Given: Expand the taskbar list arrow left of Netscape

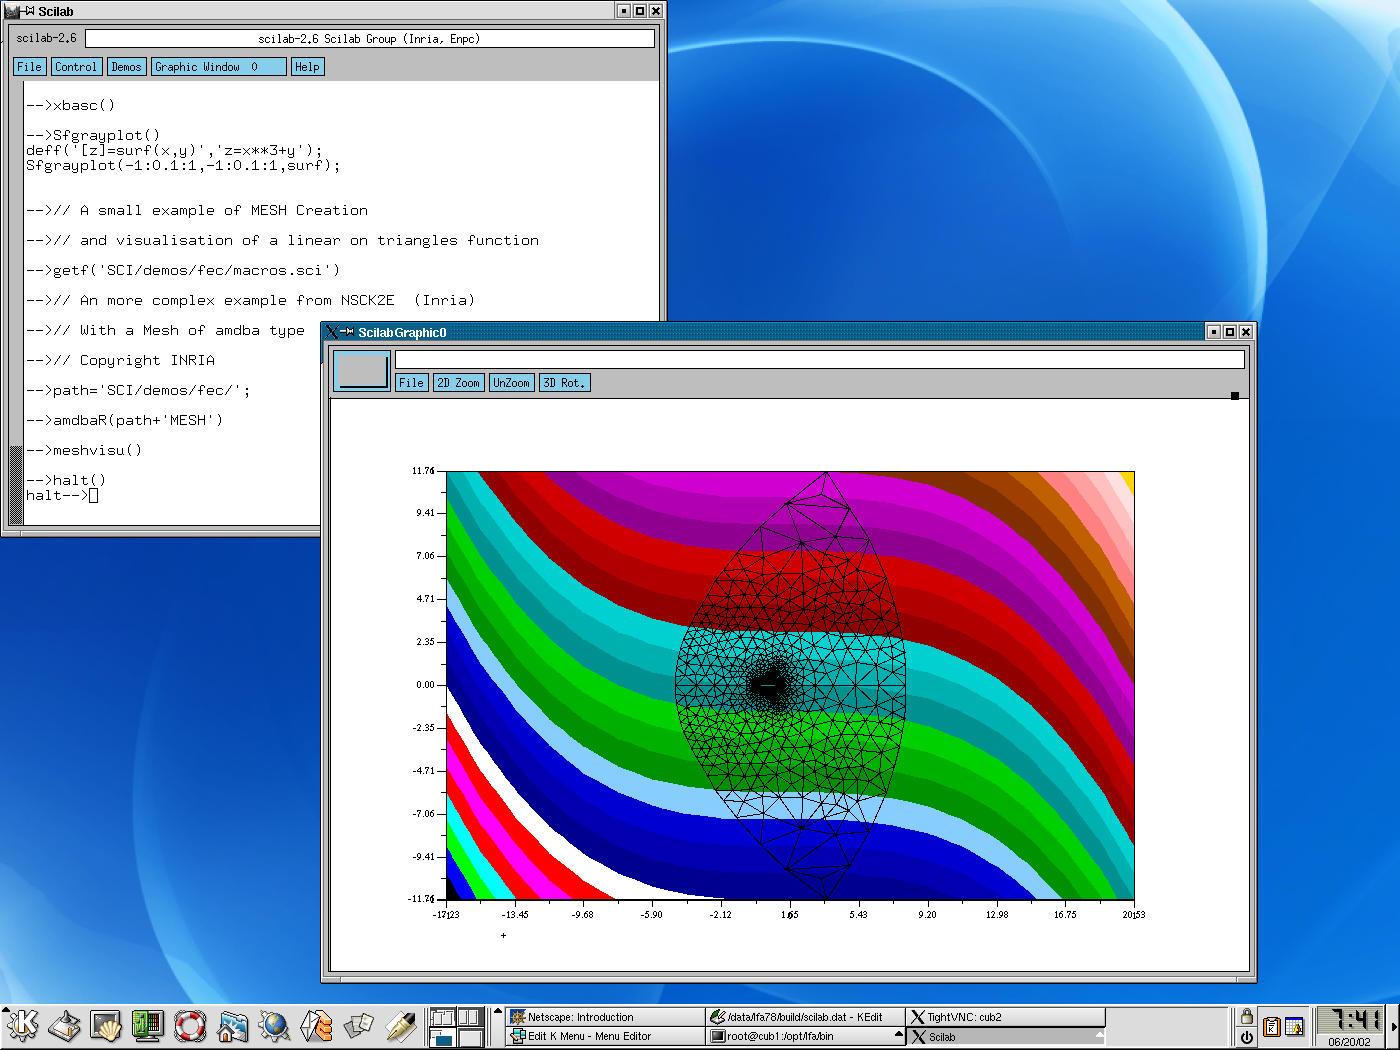Looking at the screenshot, I should (497, 1012).
